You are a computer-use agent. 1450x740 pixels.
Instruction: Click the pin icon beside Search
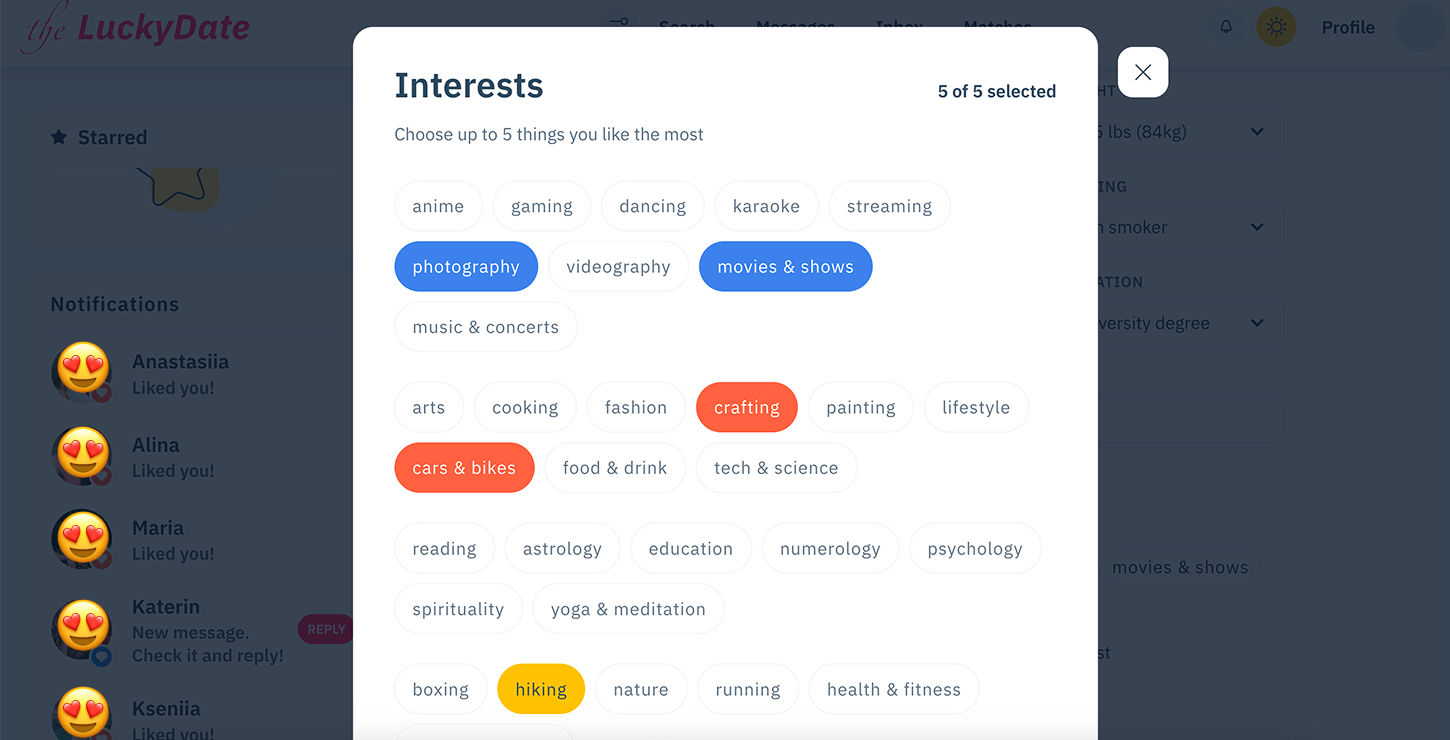pyautogui.click(x=618, y=19)
